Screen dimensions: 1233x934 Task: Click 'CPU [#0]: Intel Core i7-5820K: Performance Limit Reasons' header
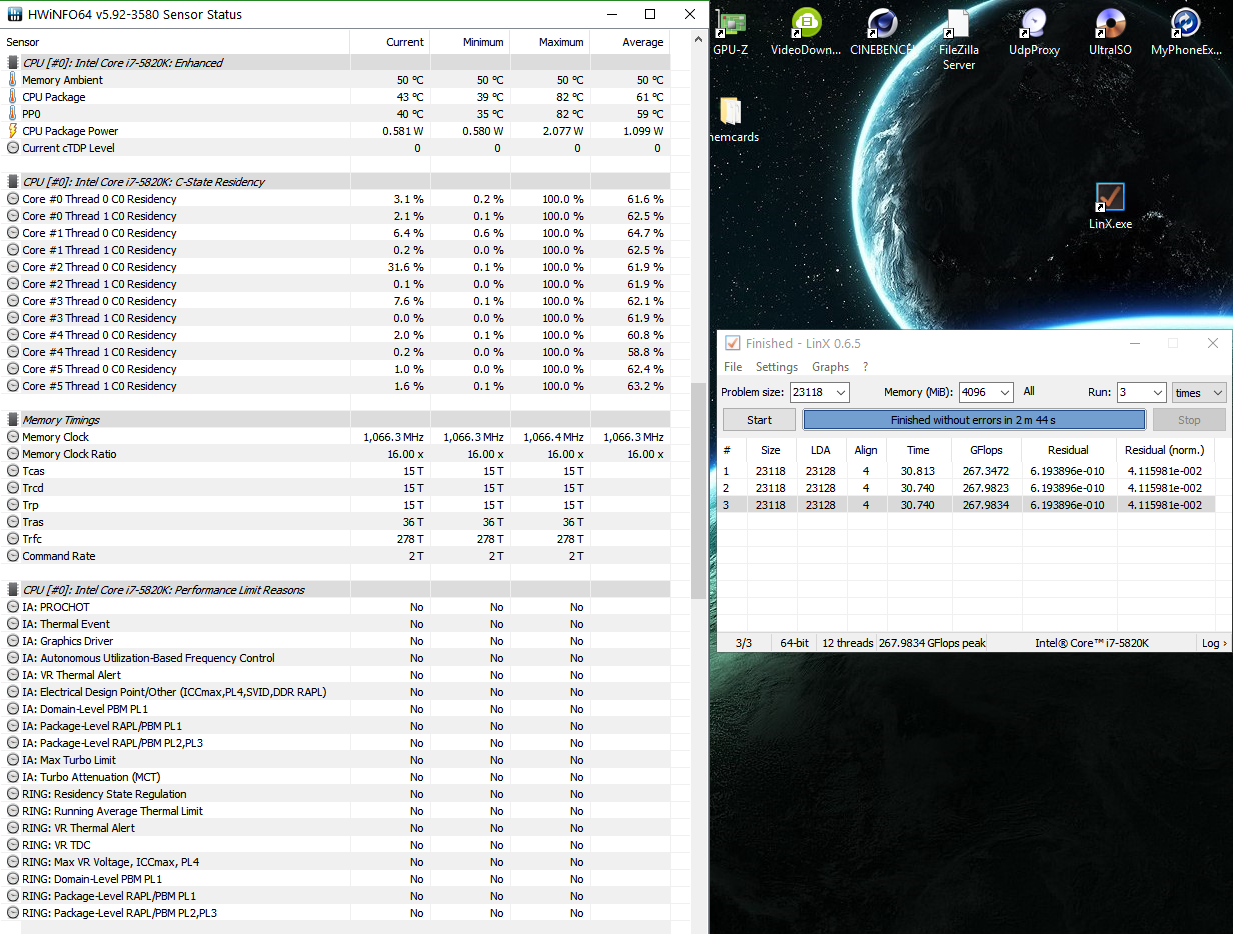(x=163, y=590)
